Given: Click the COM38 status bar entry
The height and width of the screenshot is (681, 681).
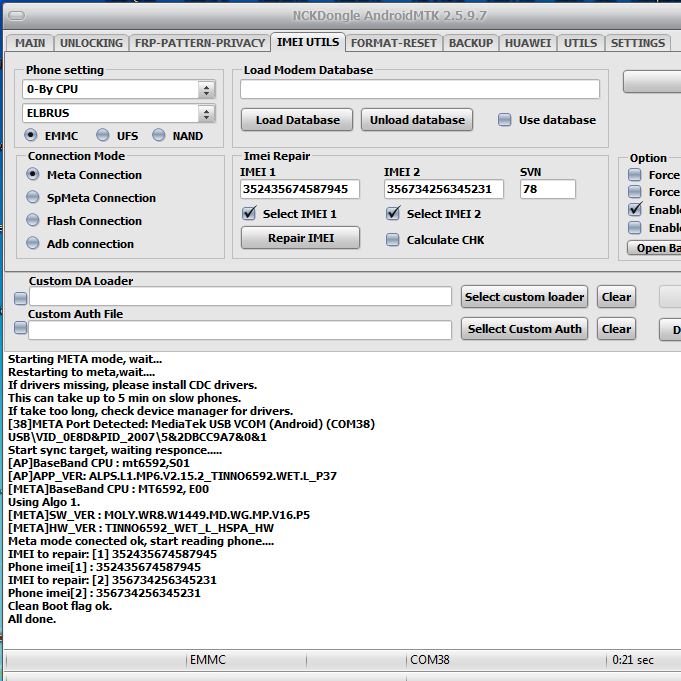Looking at the screenshot, I should pyautogui.click(x=430, y=660).
